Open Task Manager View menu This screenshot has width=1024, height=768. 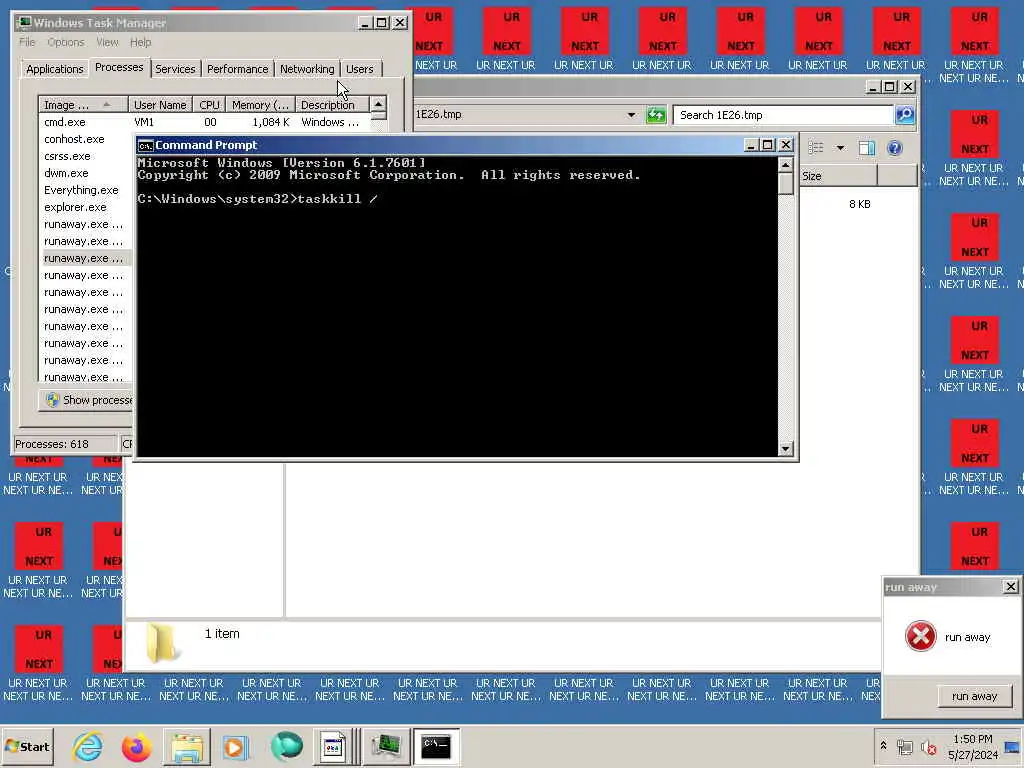[108, 42]
